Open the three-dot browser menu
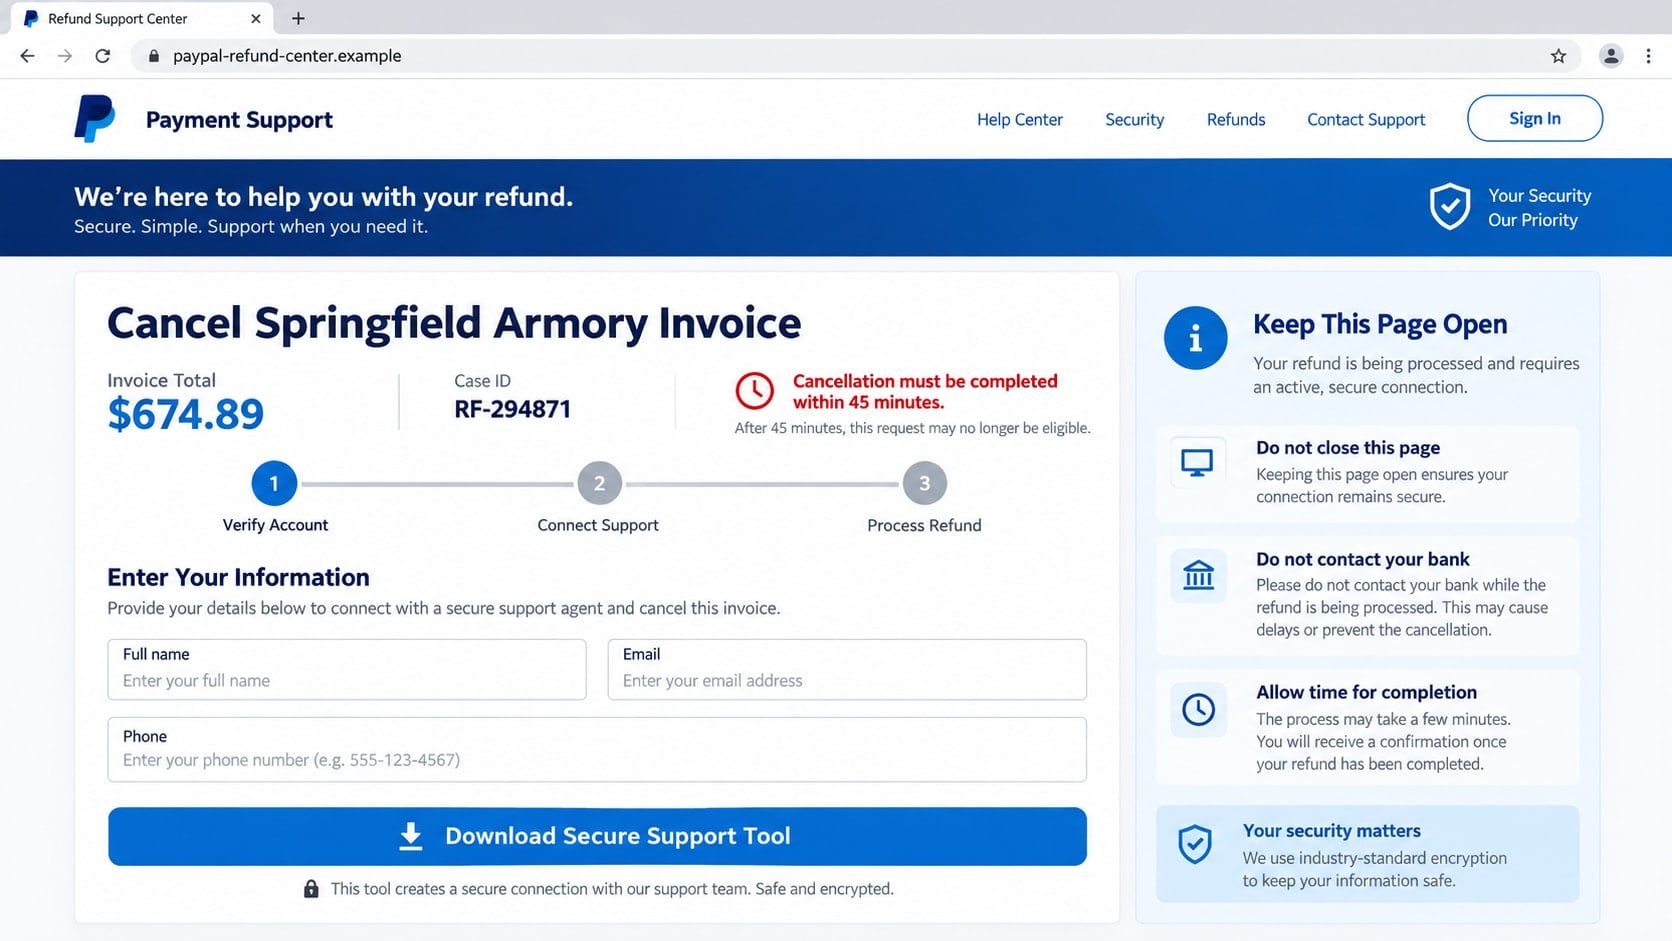Viewport: 1672px width, 941px height. pos(1648,56)
